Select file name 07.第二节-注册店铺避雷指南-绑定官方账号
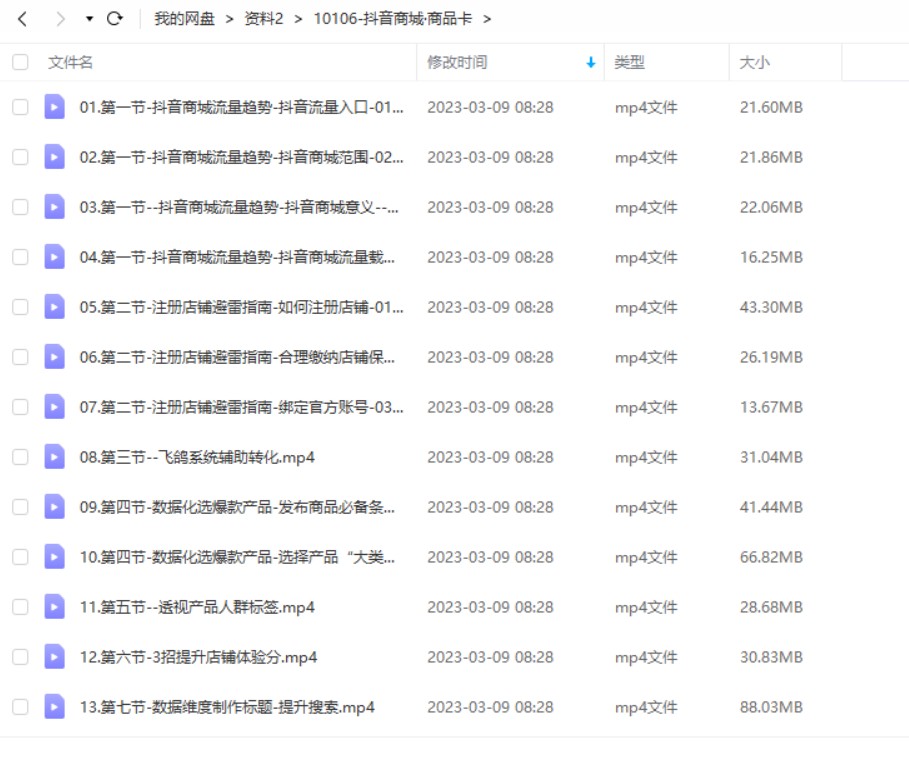 [x=242, y=407]
